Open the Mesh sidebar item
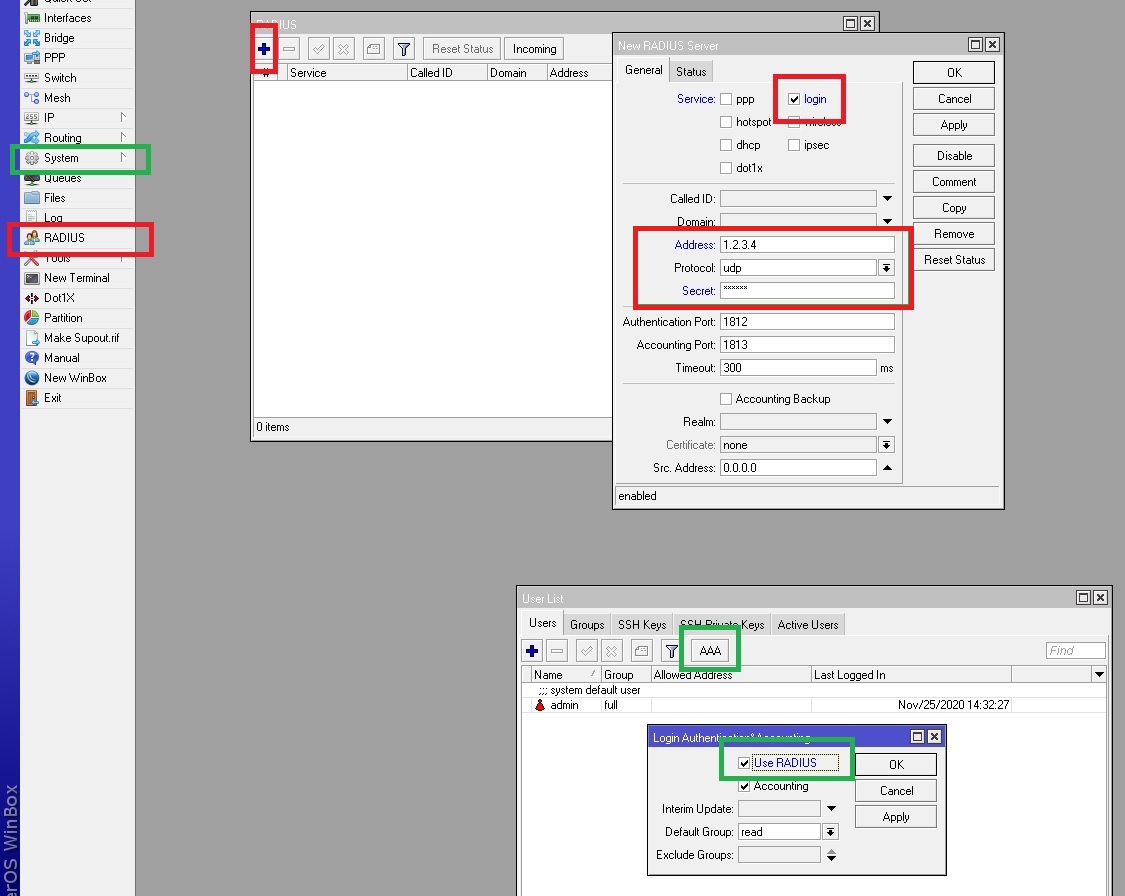This screenshot has height=896, width=1125. coord(77,98)
